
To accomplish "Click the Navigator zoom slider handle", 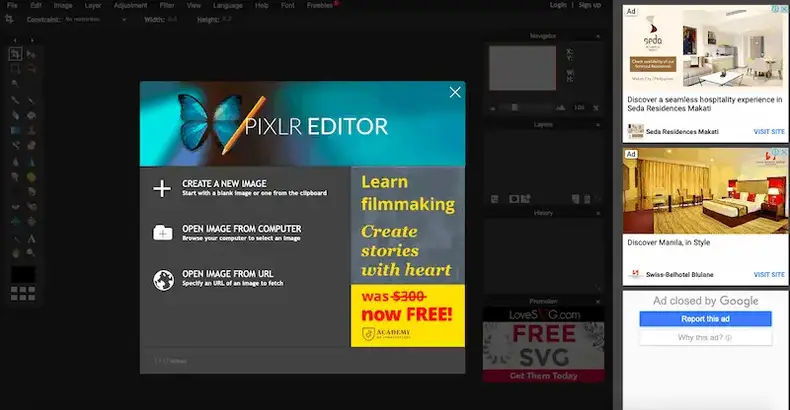I will (514, 107).
